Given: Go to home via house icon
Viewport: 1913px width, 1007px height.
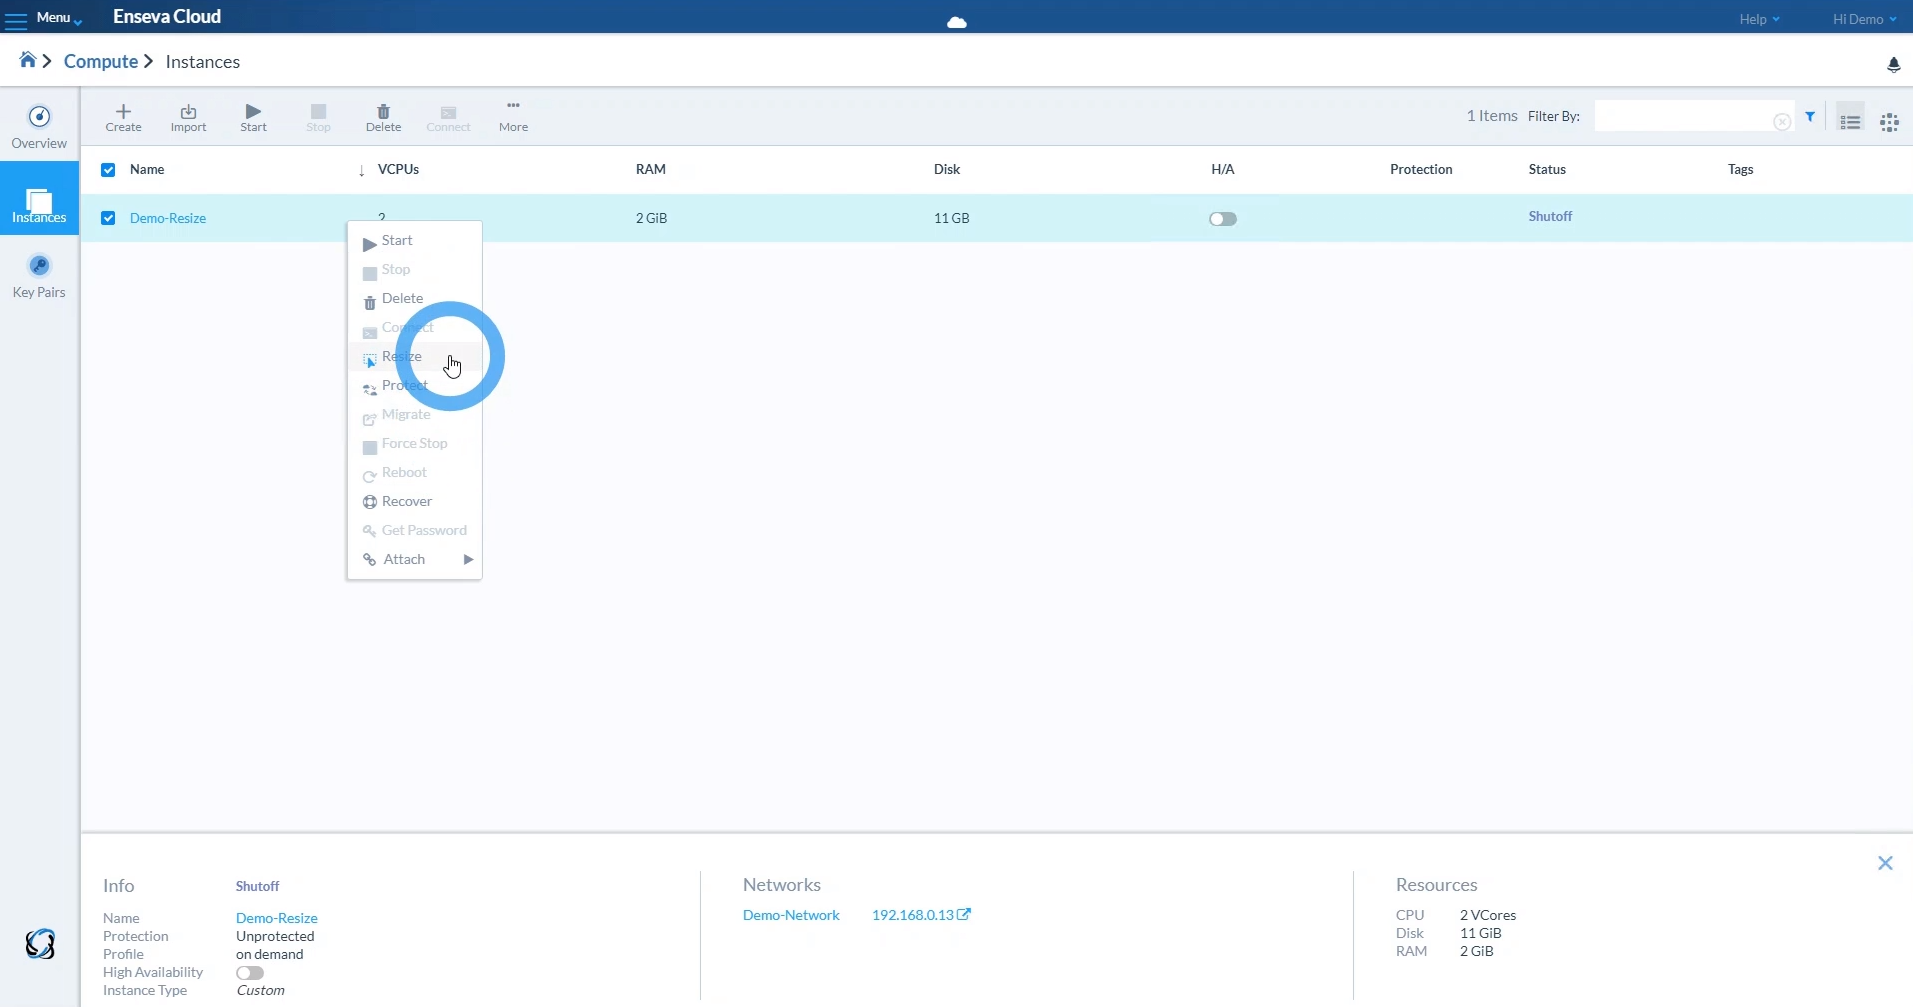Looking at the screenshot, I should point(28,60).
